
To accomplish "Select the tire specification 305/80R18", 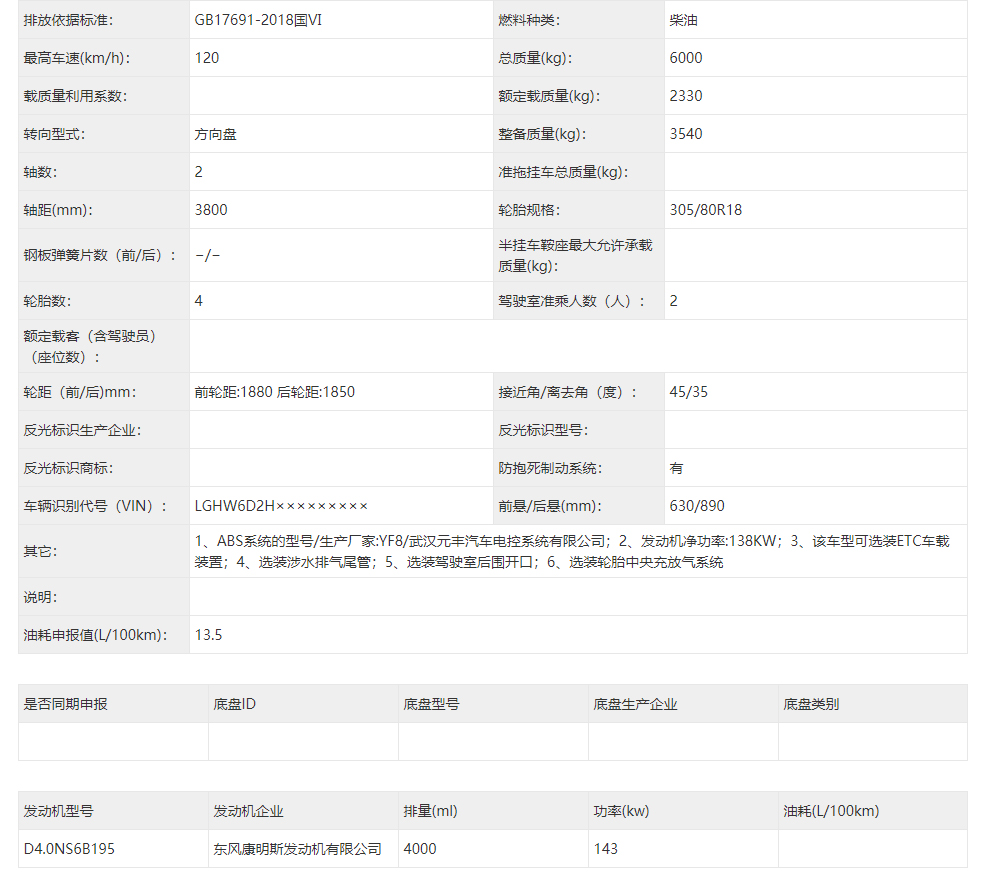I will (706, 210).
